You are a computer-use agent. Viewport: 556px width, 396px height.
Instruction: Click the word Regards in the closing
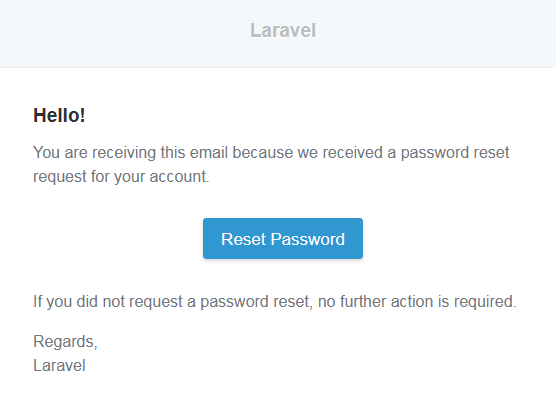coord(64,342)
